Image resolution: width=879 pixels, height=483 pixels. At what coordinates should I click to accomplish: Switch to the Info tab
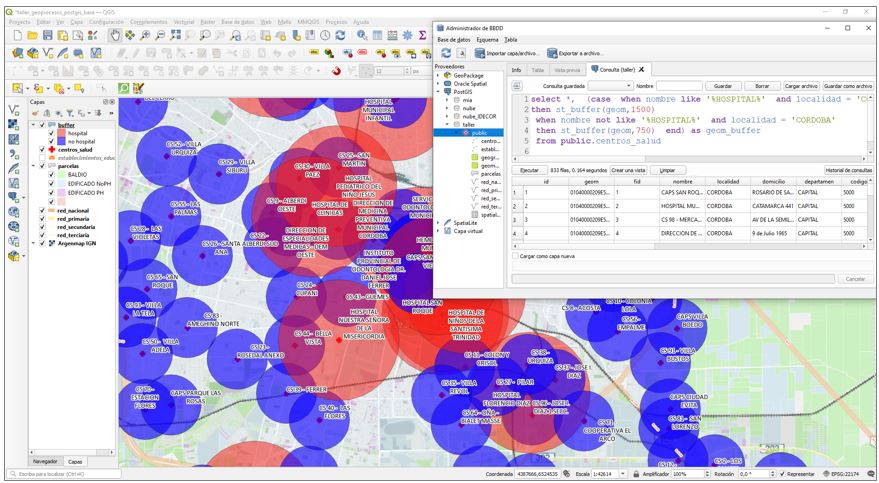point(516,70)
